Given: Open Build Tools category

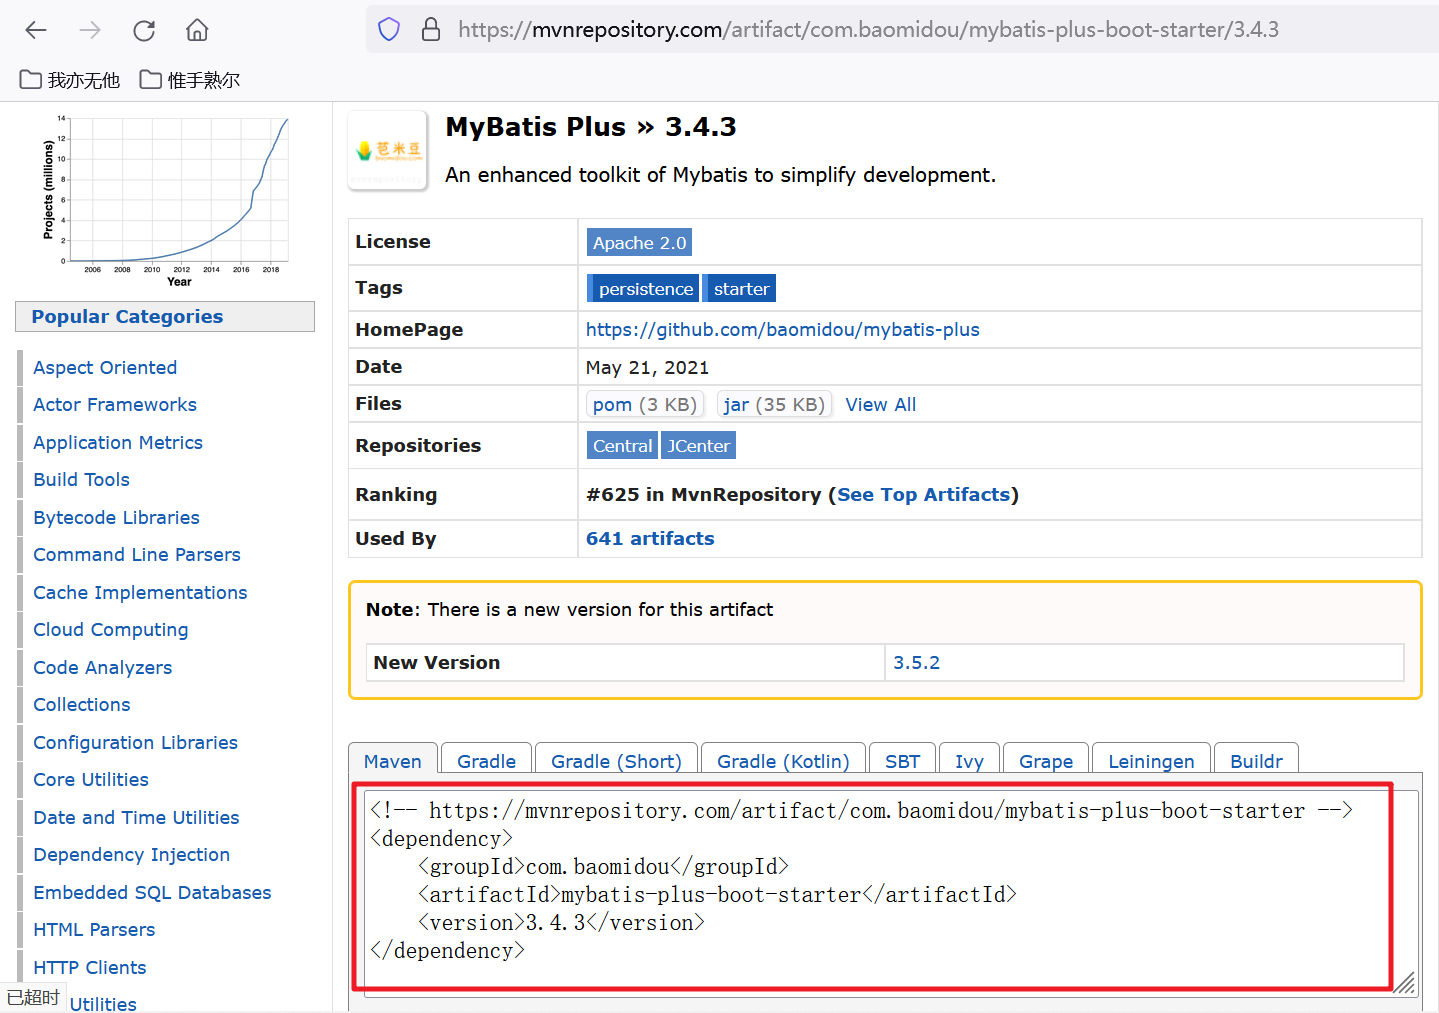Looking at the screenshot, I should point(81,479).
